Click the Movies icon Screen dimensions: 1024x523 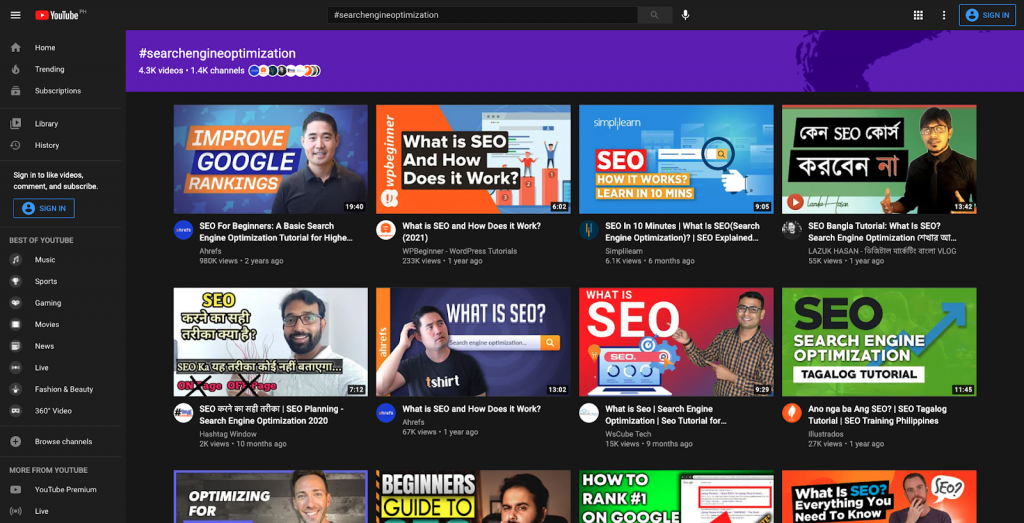point(16,325)
